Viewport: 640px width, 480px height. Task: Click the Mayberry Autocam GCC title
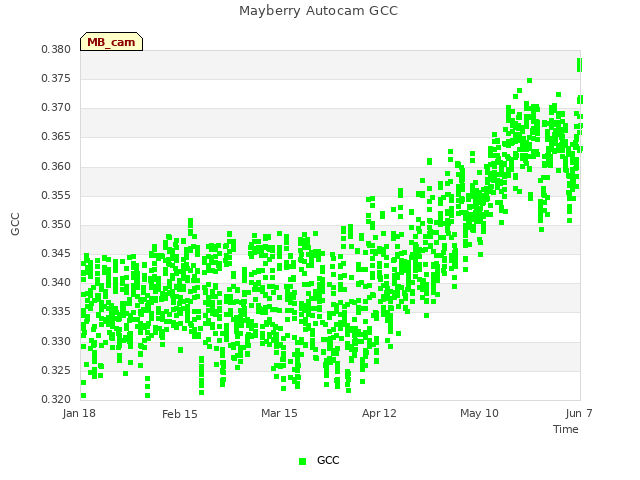(x=318, y=11)
